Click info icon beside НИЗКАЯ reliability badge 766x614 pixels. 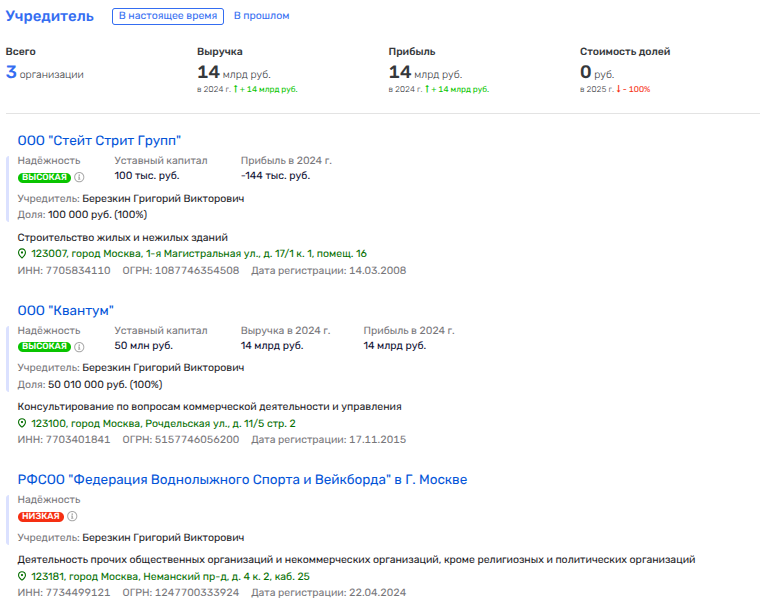click(73, 517)
